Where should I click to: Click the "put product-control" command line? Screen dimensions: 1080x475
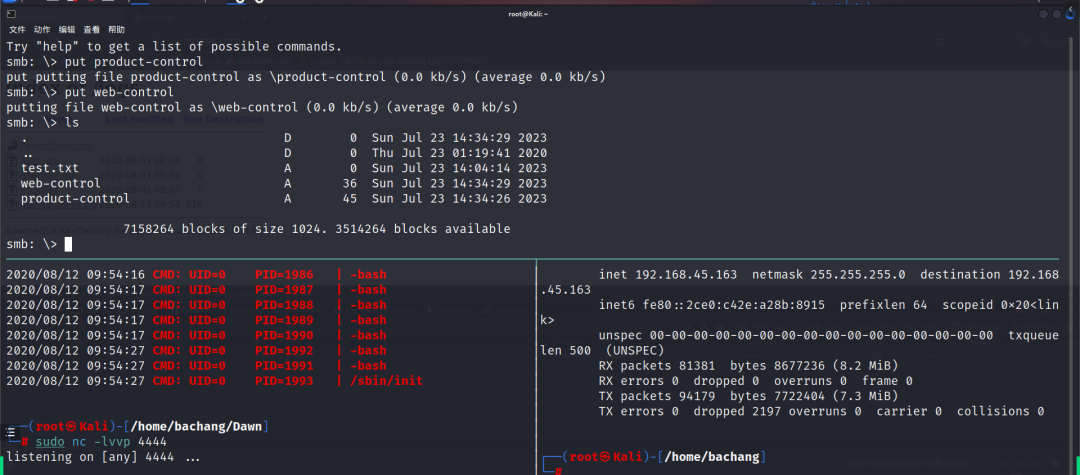coord(105,62)
